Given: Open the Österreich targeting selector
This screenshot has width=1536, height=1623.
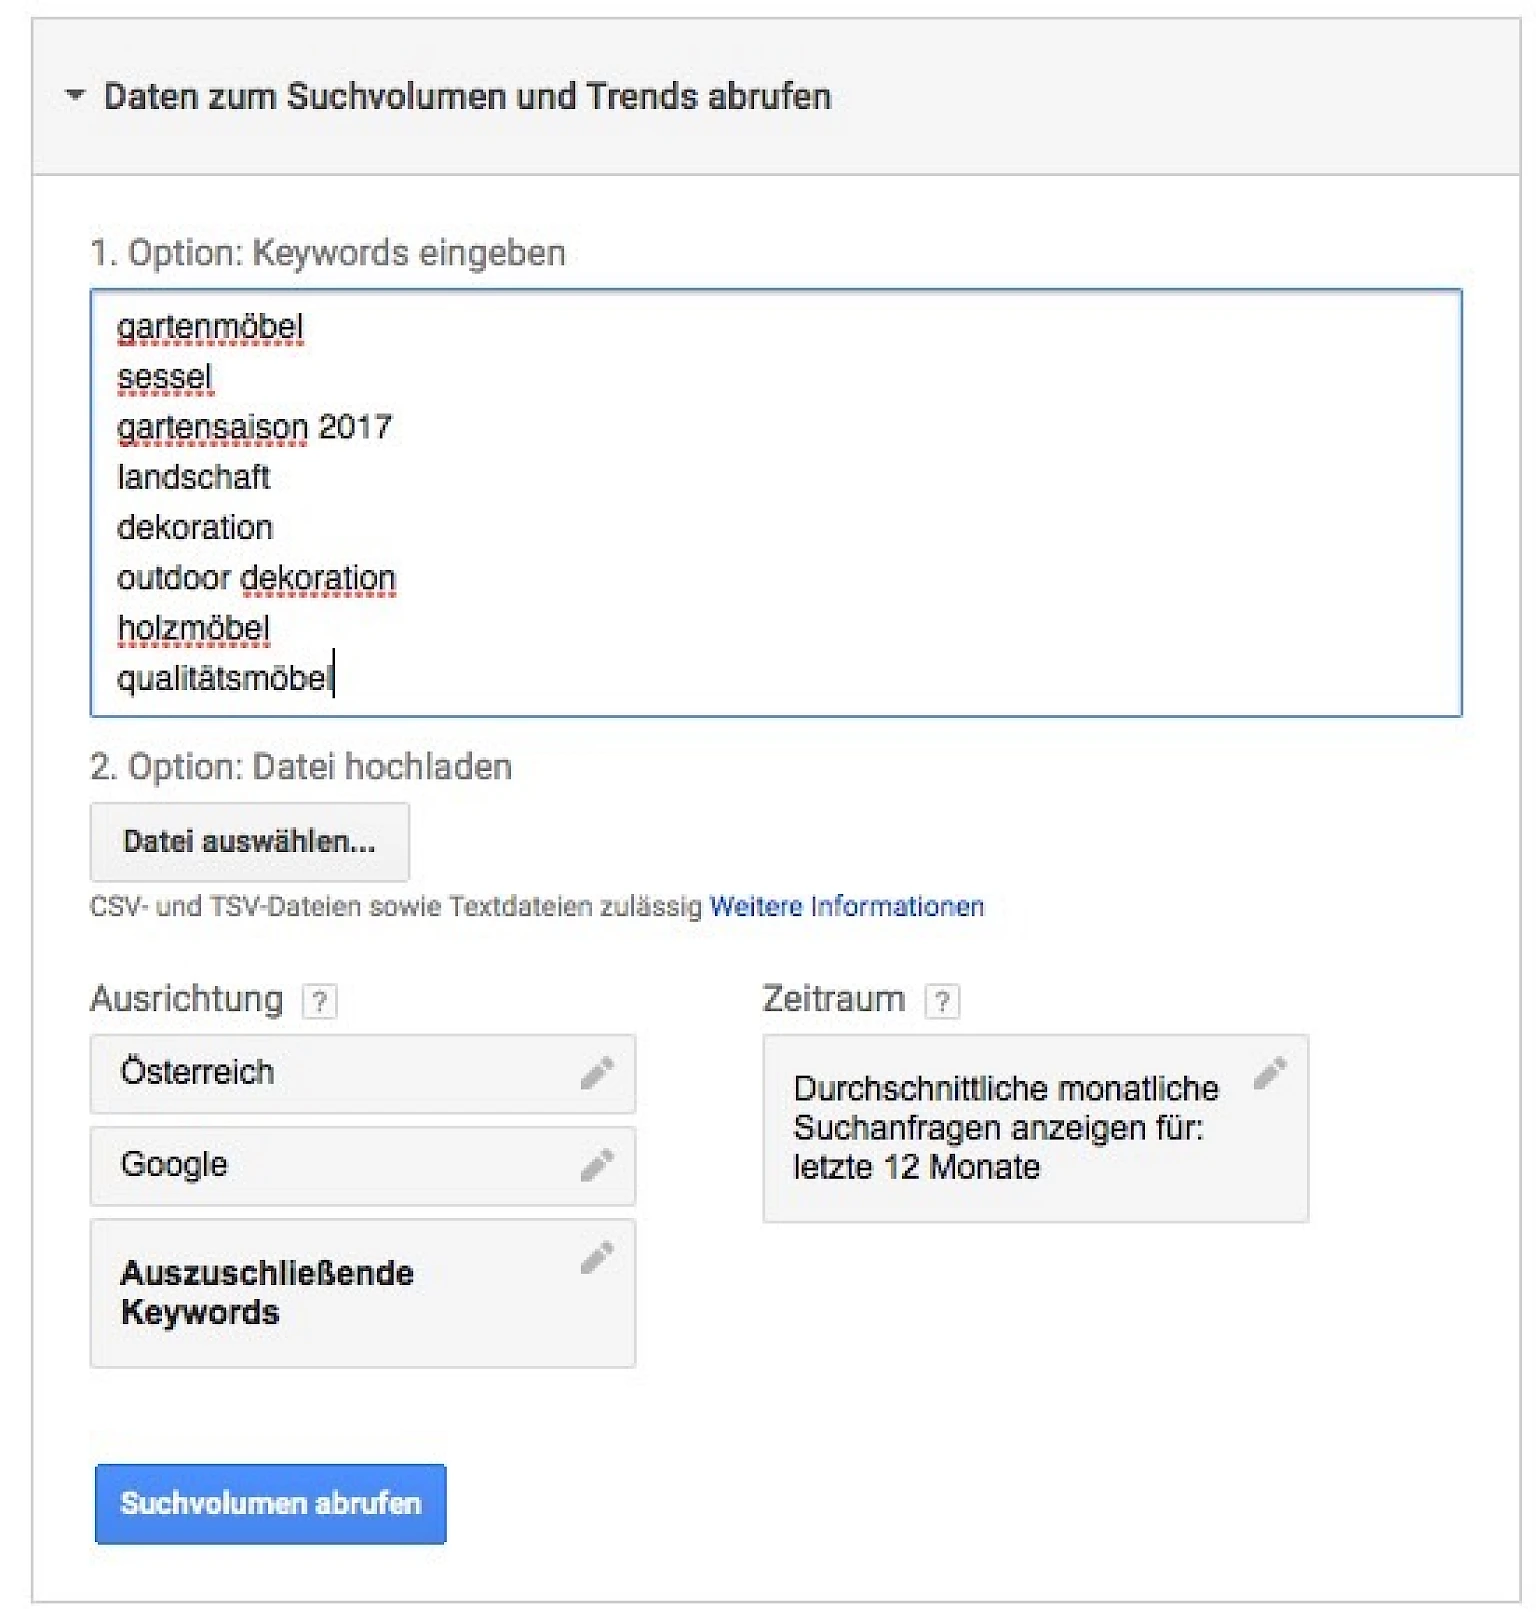Looking at the screenshot, I should coord(363,1074).
